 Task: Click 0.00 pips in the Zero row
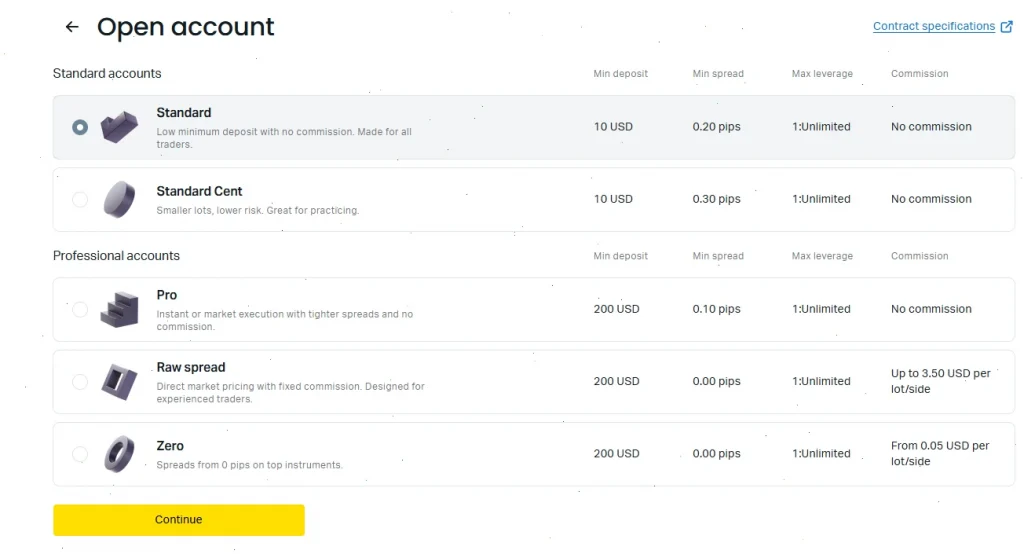(x=716, y=453)
